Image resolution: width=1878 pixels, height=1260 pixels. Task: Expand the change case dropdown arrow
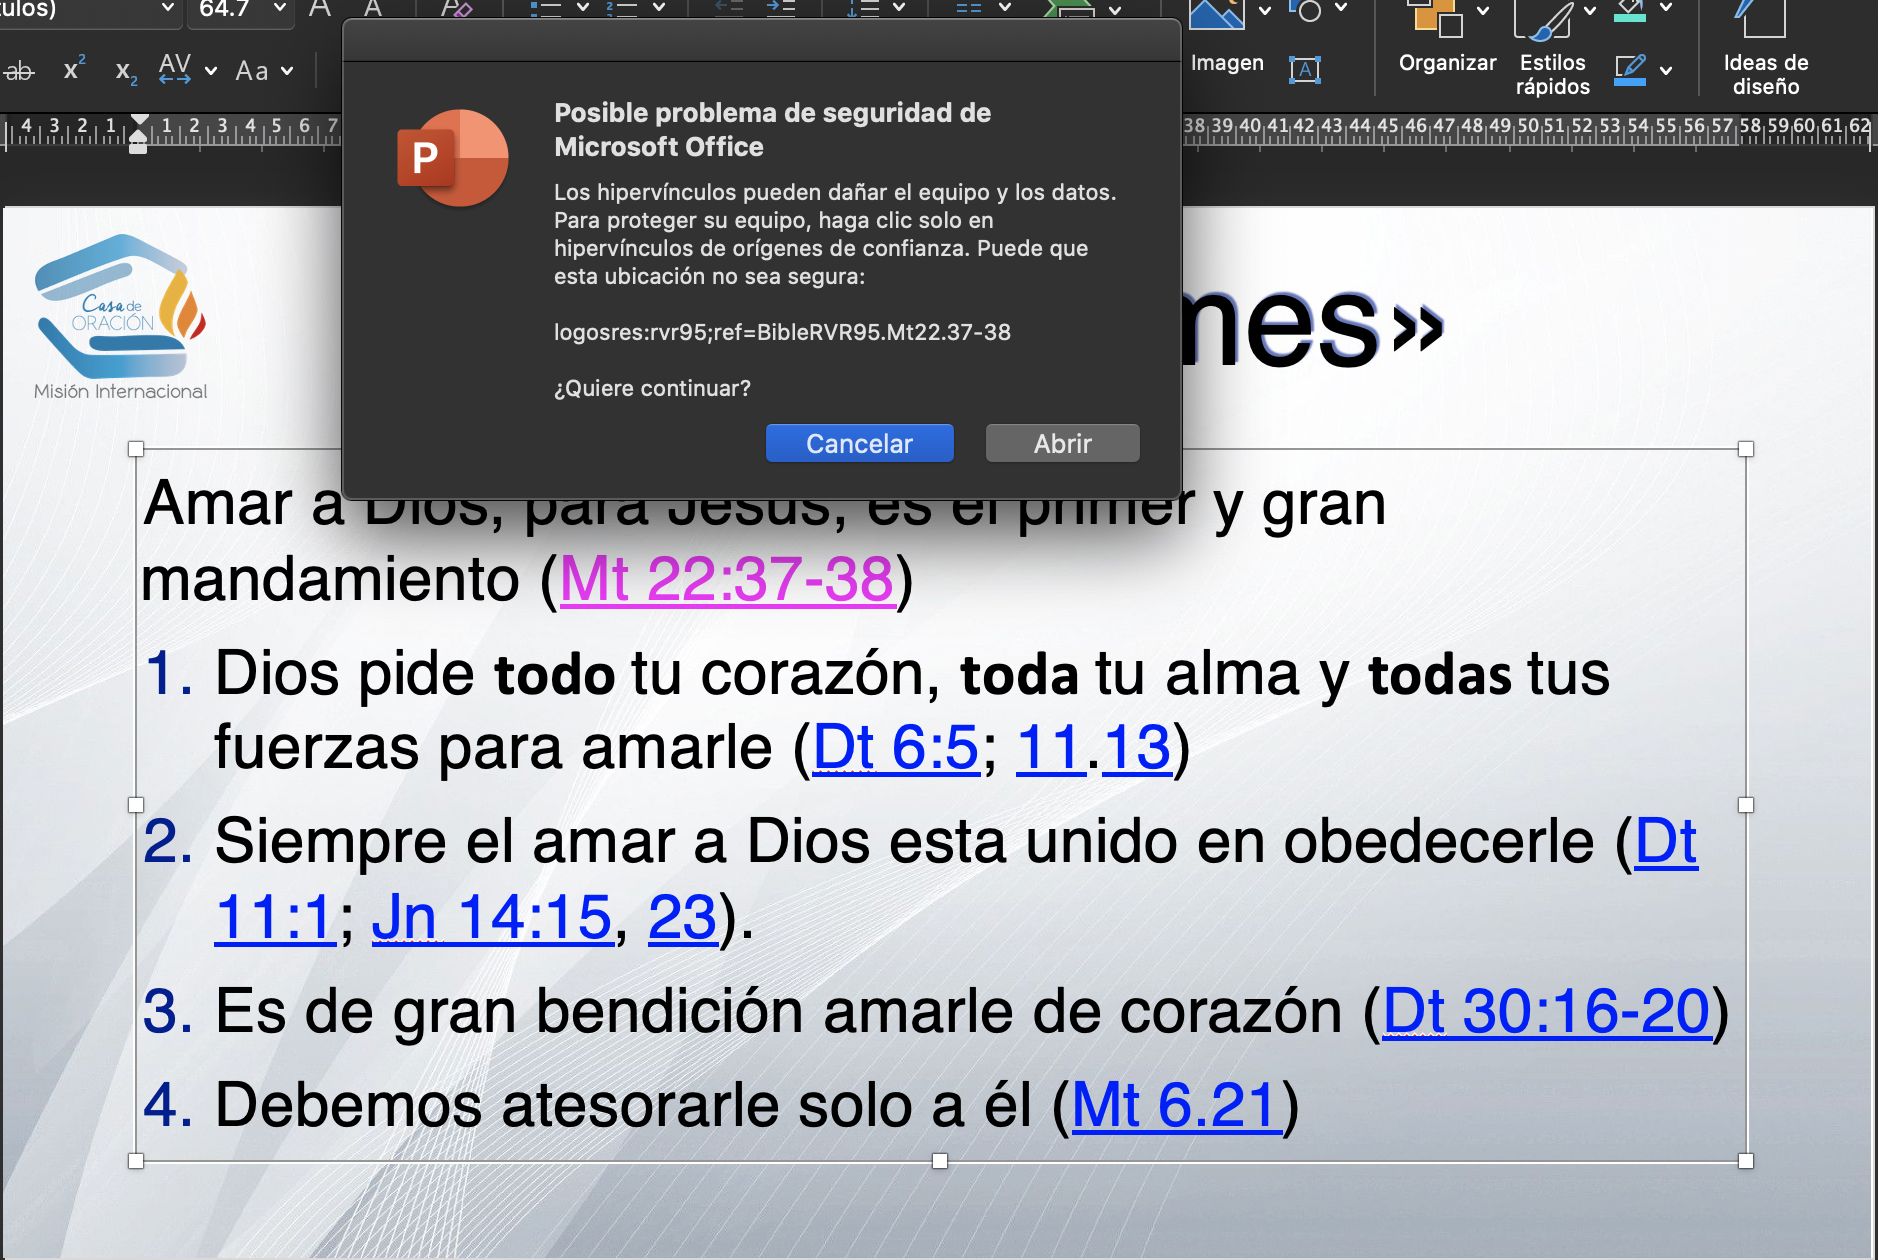[287, 71]
